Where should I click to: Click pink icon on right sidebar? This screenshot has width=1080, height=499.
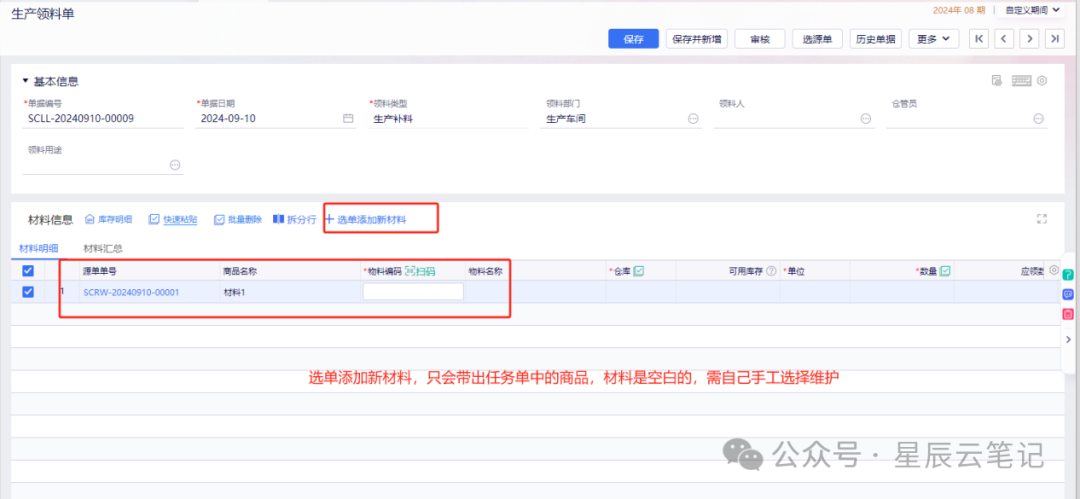1068,314
